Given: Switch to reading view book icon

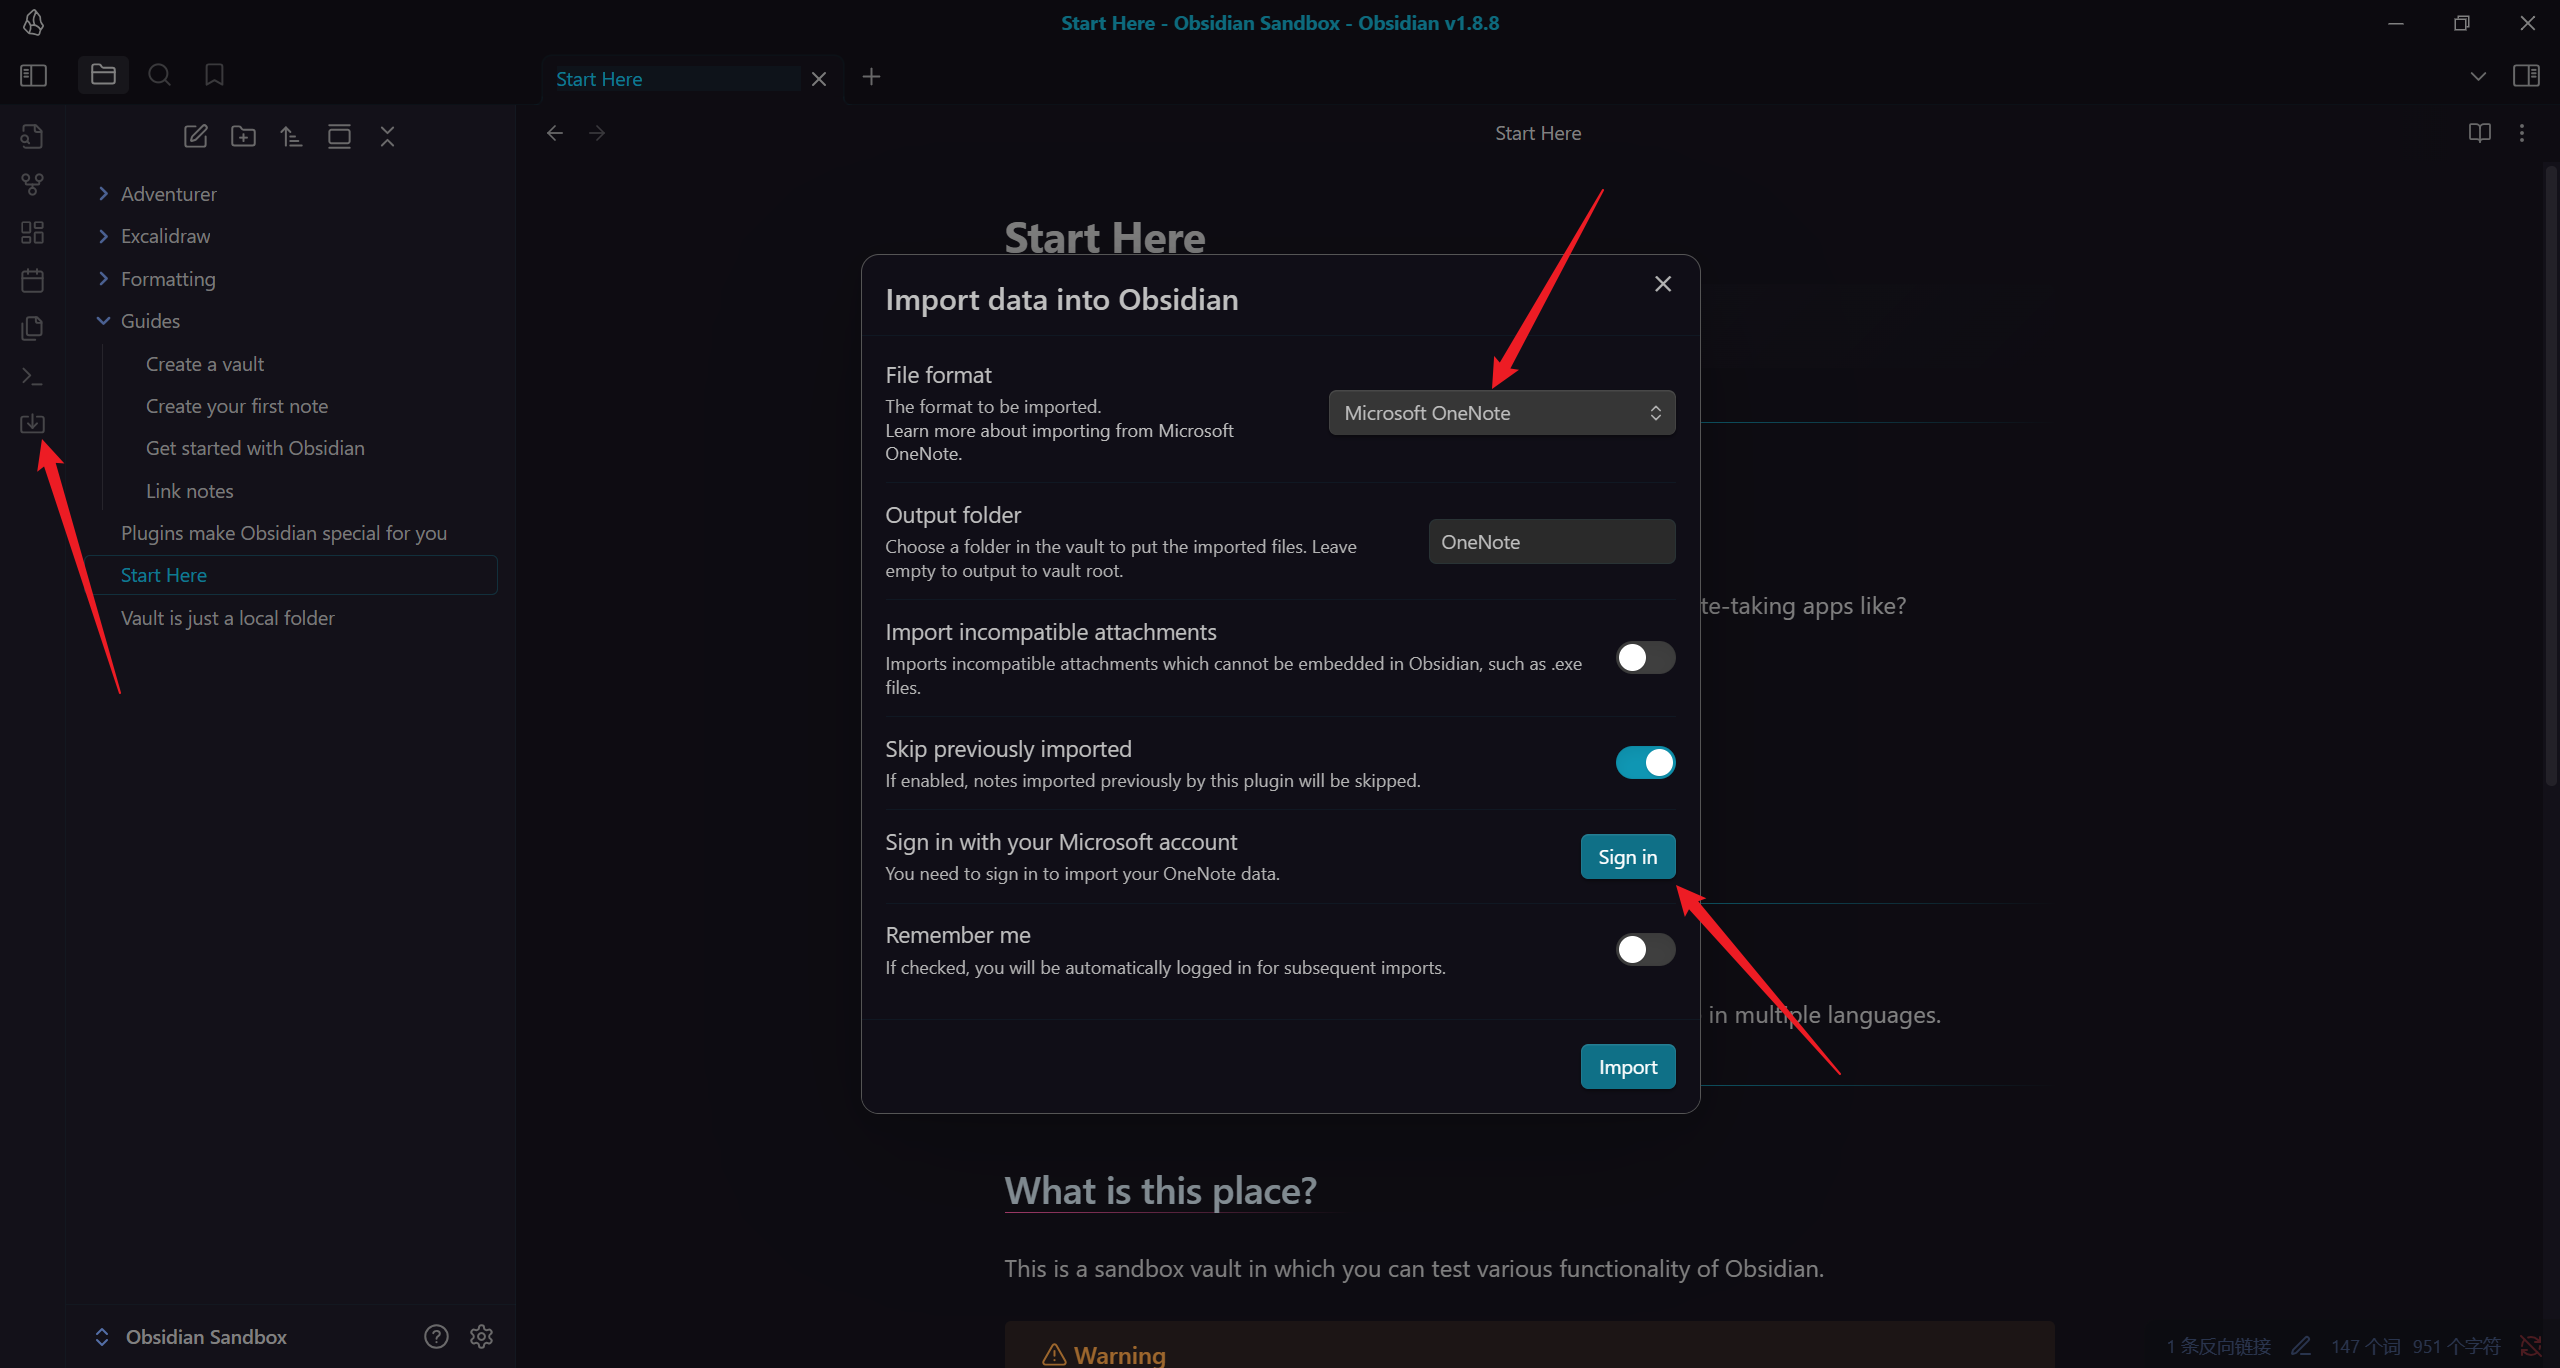Looking at the screenshot, I should [2479, 133].
